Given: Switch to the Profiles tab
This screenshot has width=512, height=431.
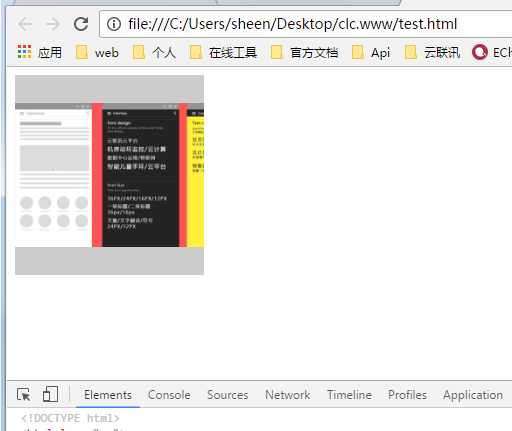Looking at the screenshot, I should (407, 395).
